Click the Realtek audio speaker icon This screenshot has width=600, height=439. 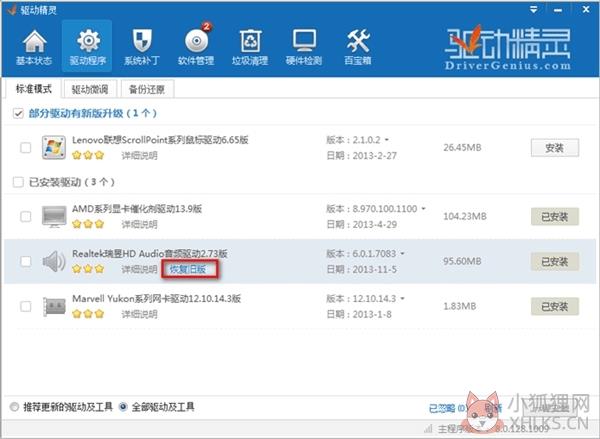coord(54,261)
